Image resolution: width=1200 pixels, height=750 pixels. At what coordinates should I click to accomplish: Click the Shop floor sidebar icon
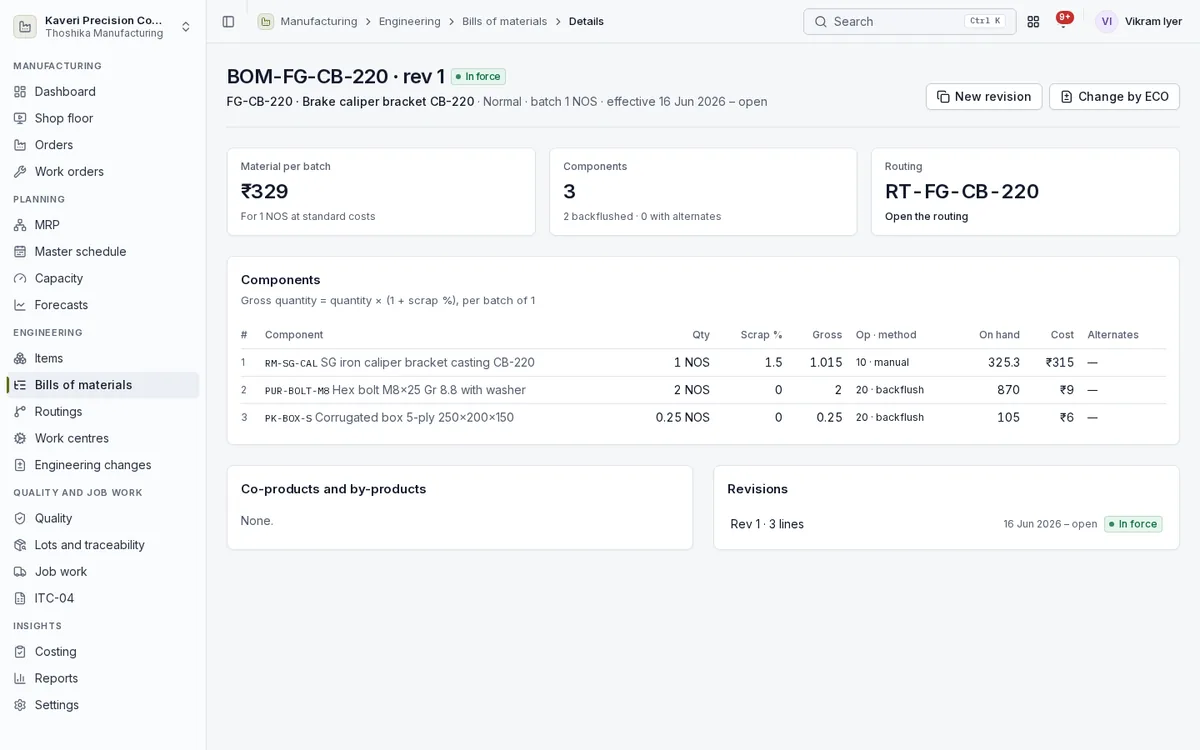(x=20, y=118)
